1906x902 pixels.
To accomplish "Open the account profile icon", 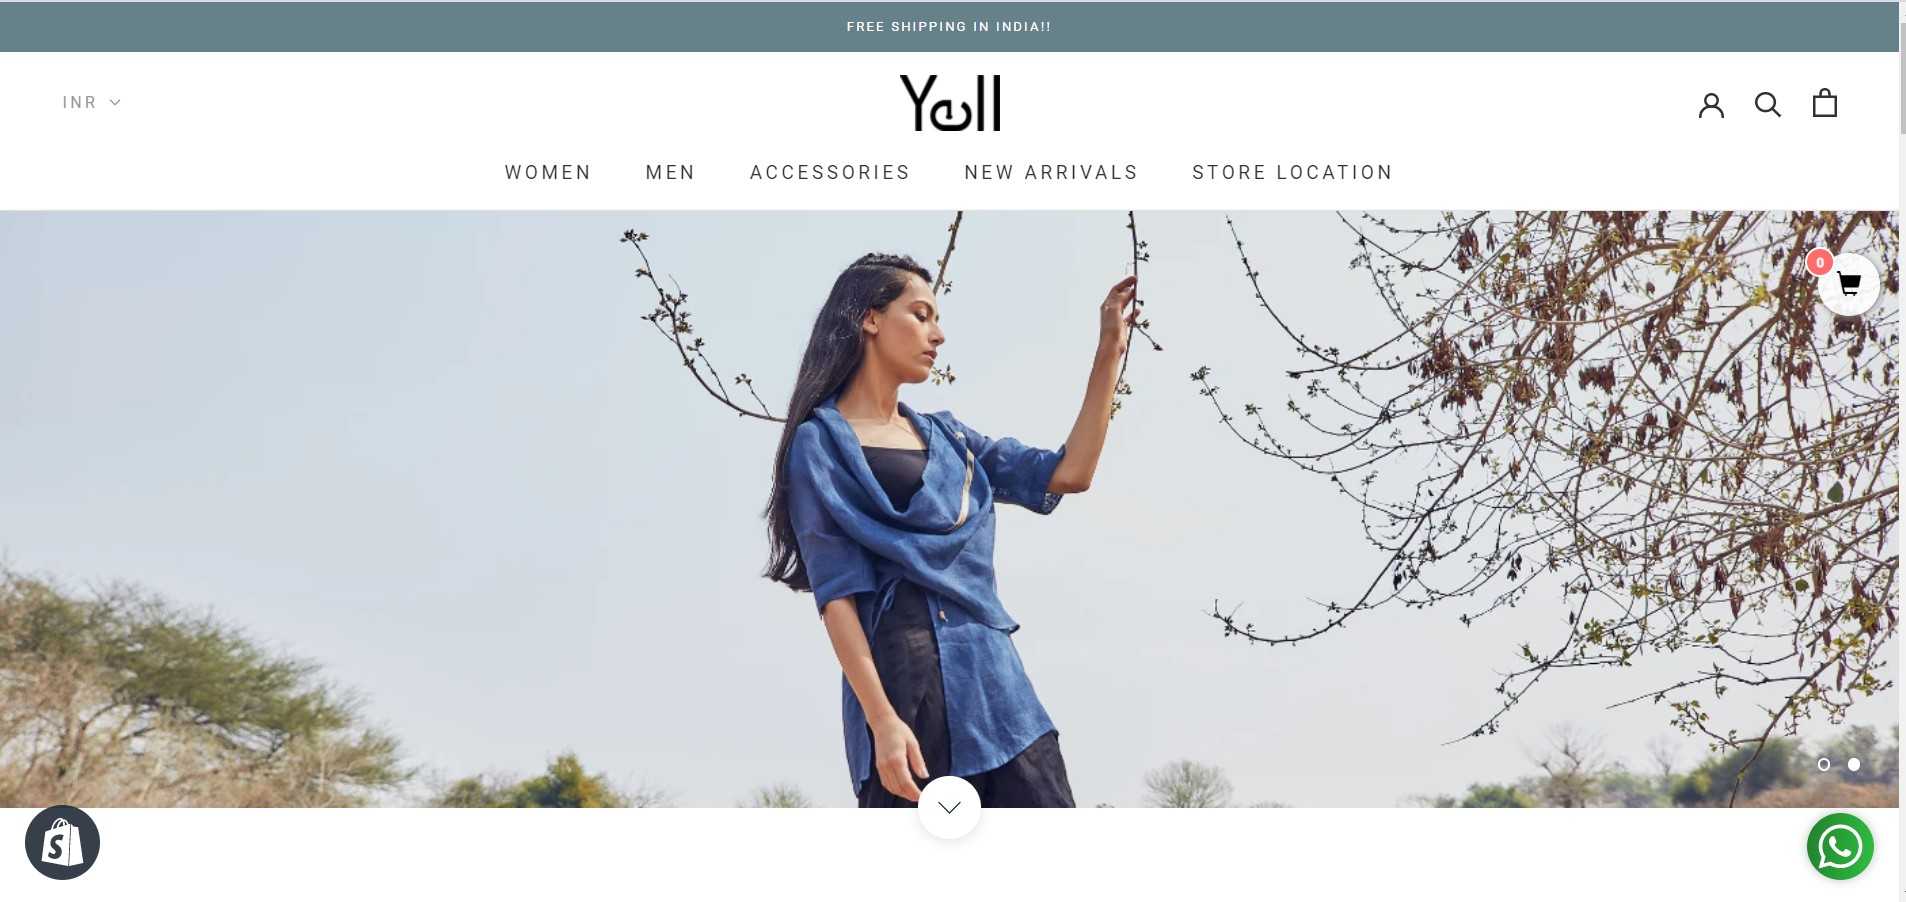I will coord(1711,104).
